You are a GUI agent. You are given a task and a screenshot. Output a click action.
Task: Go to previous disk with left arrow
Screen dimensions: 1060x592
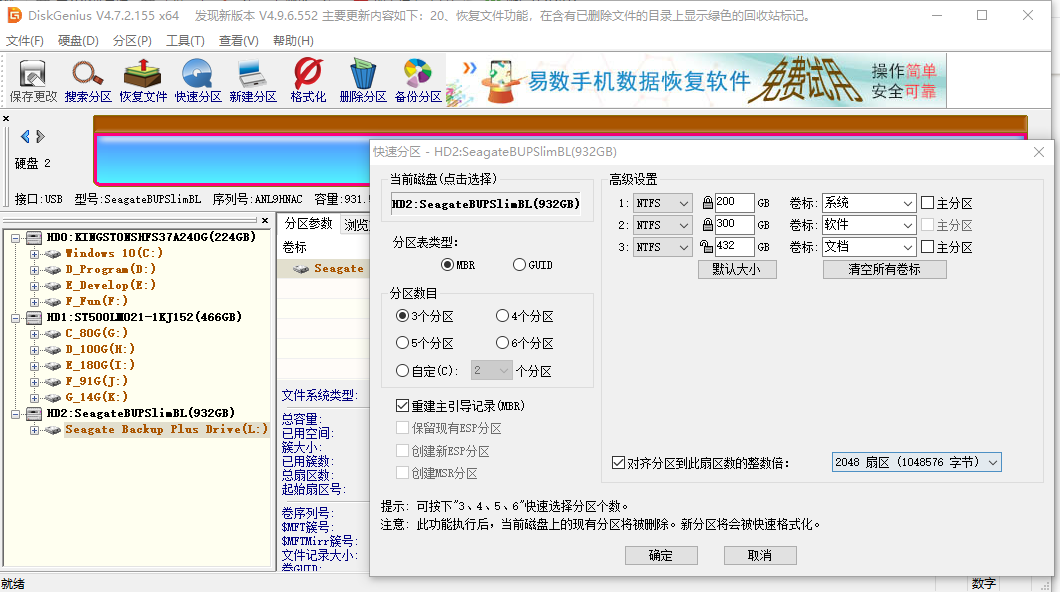25,137
